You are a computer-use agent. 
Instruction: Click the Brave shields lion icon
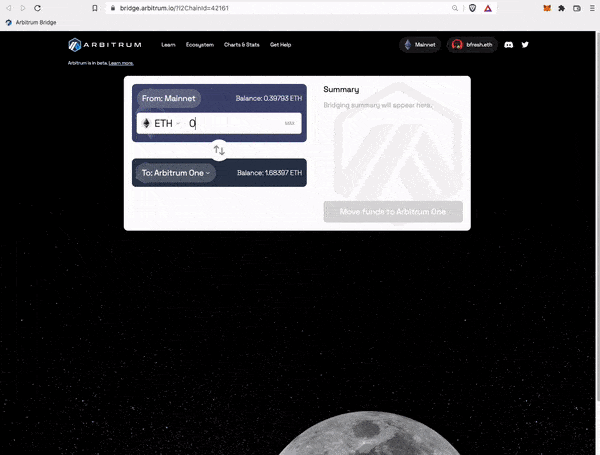pos(473,8)
